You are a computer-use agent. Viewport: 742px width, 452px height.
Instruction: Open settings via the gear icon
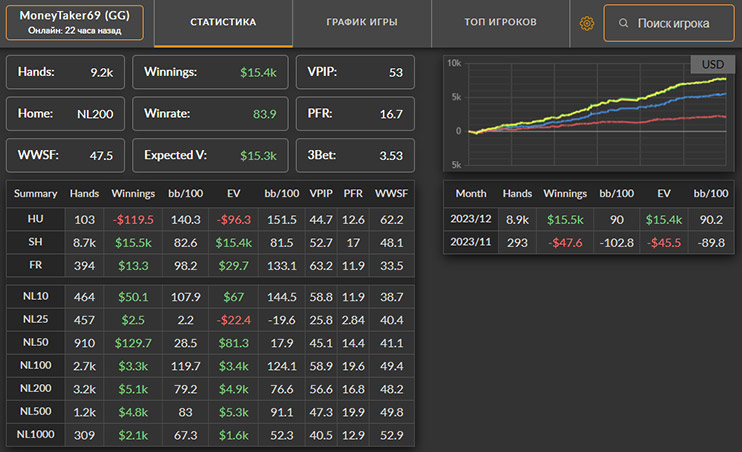pyautogui.click(x=587, y=22)
